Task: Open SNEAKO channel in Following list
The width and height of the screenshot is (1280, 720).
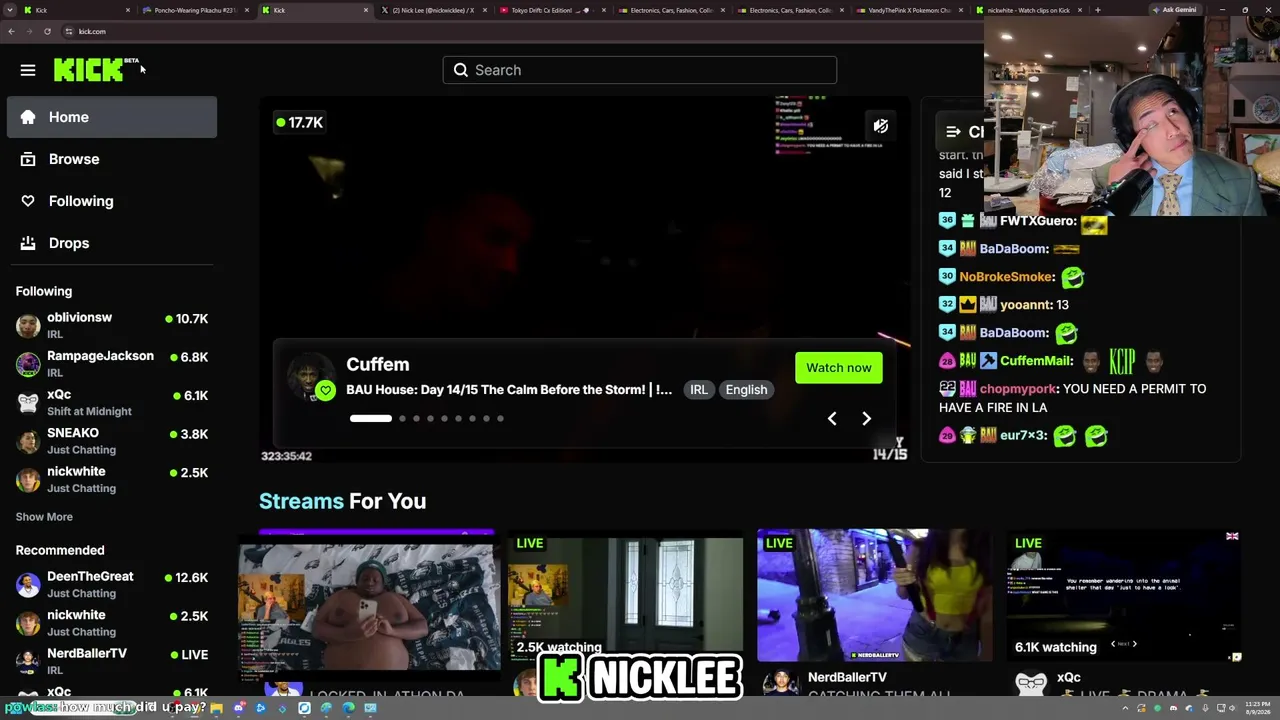Action: coord(112,441)
